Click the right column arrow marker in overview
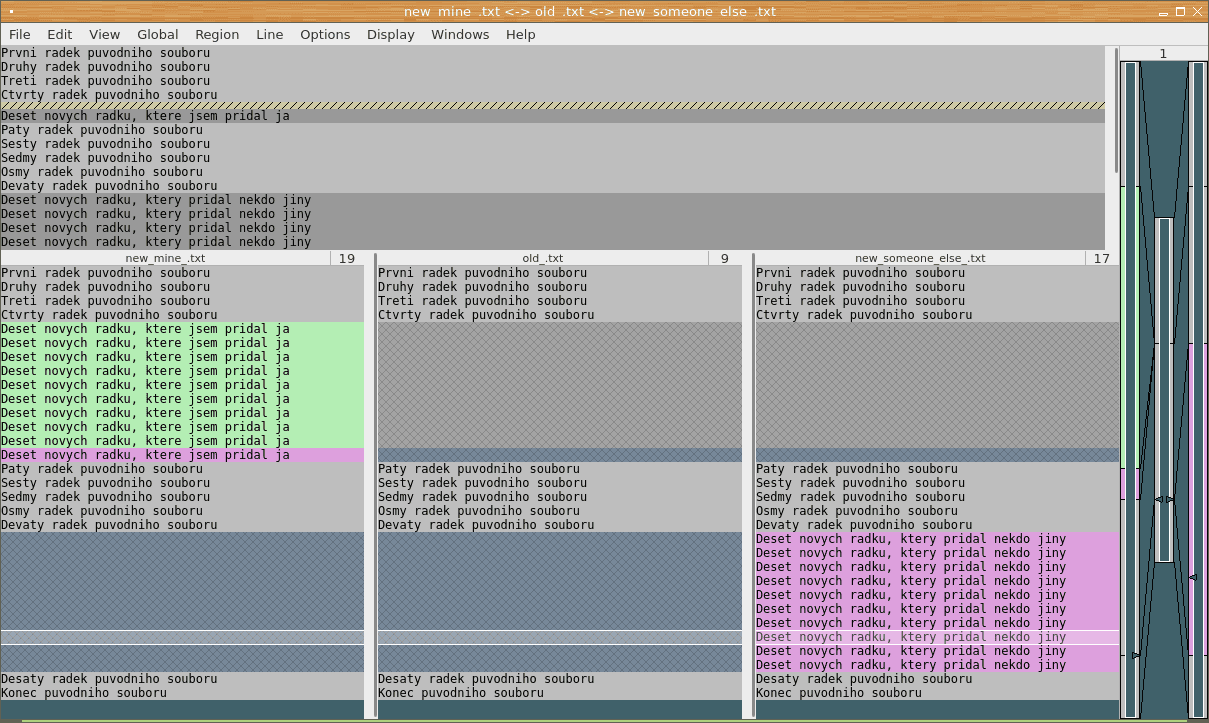 1193,577
